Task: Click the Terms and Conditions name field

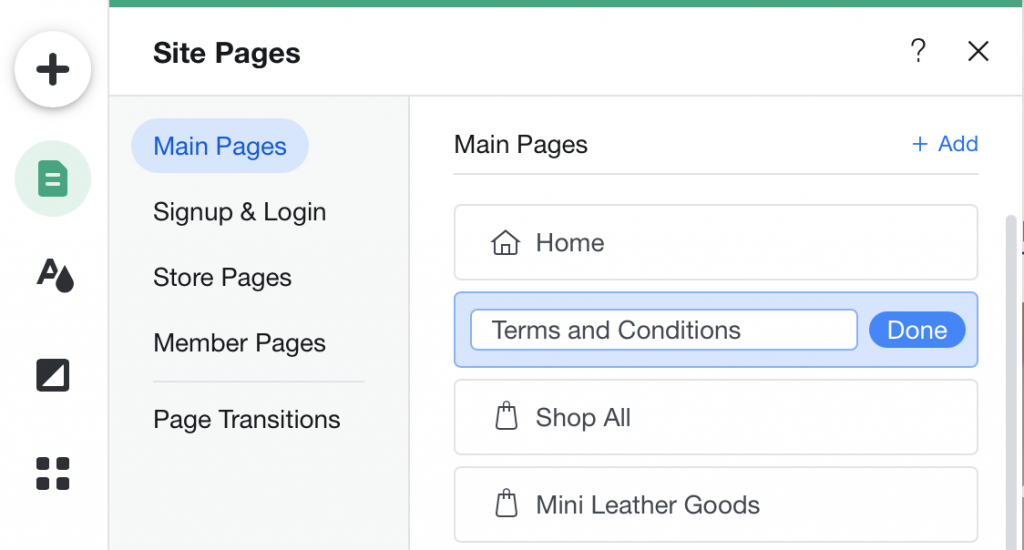Action: click(663, 330)
